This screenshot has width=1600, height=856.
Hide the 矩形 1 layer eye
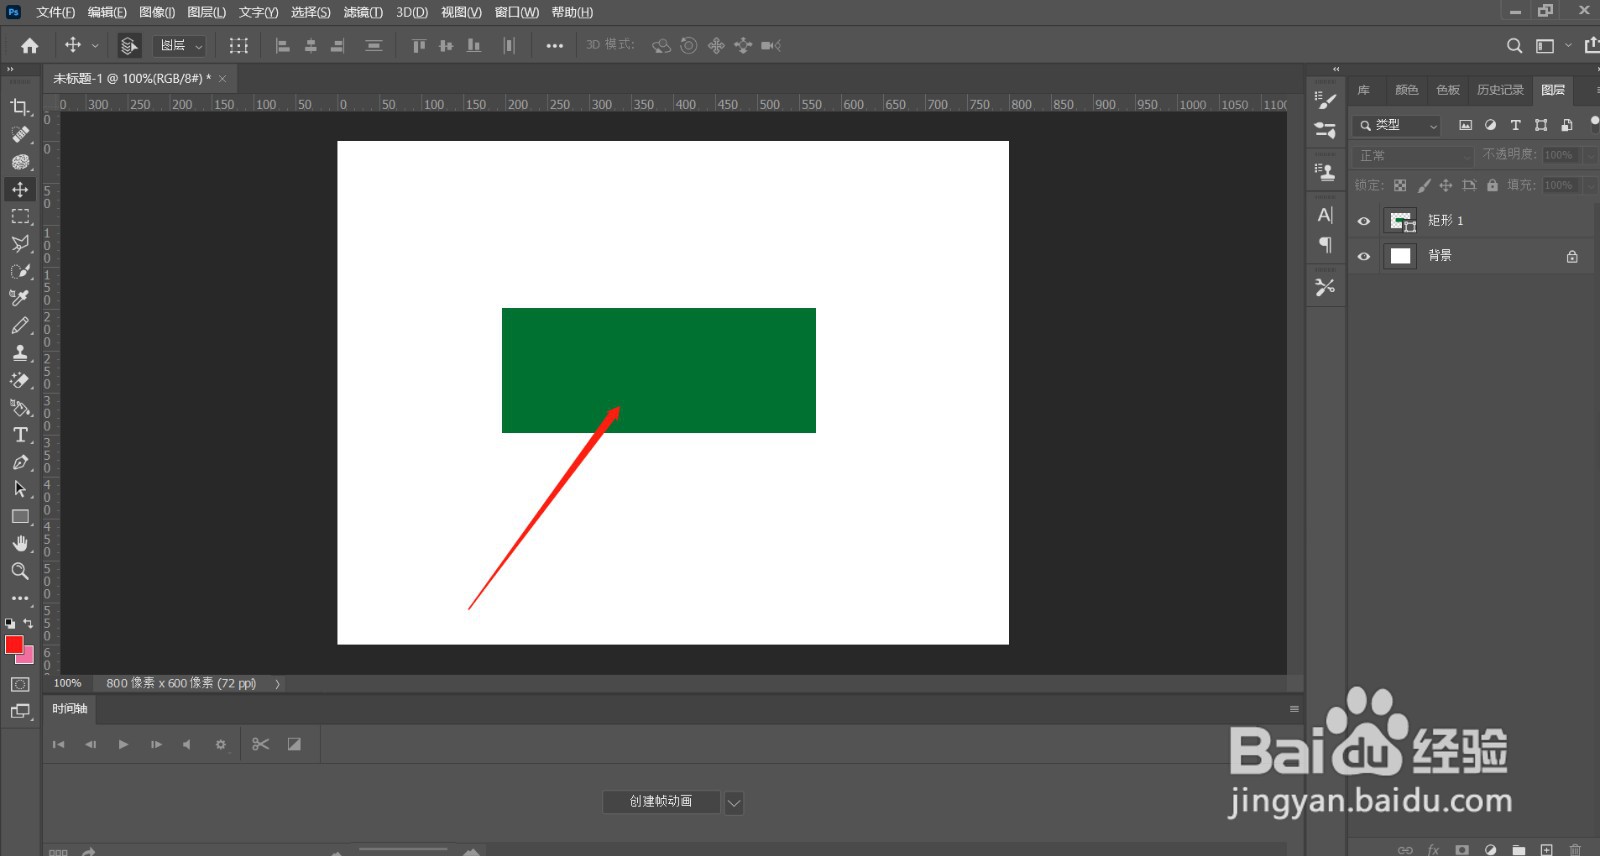tap(1364, 221)
